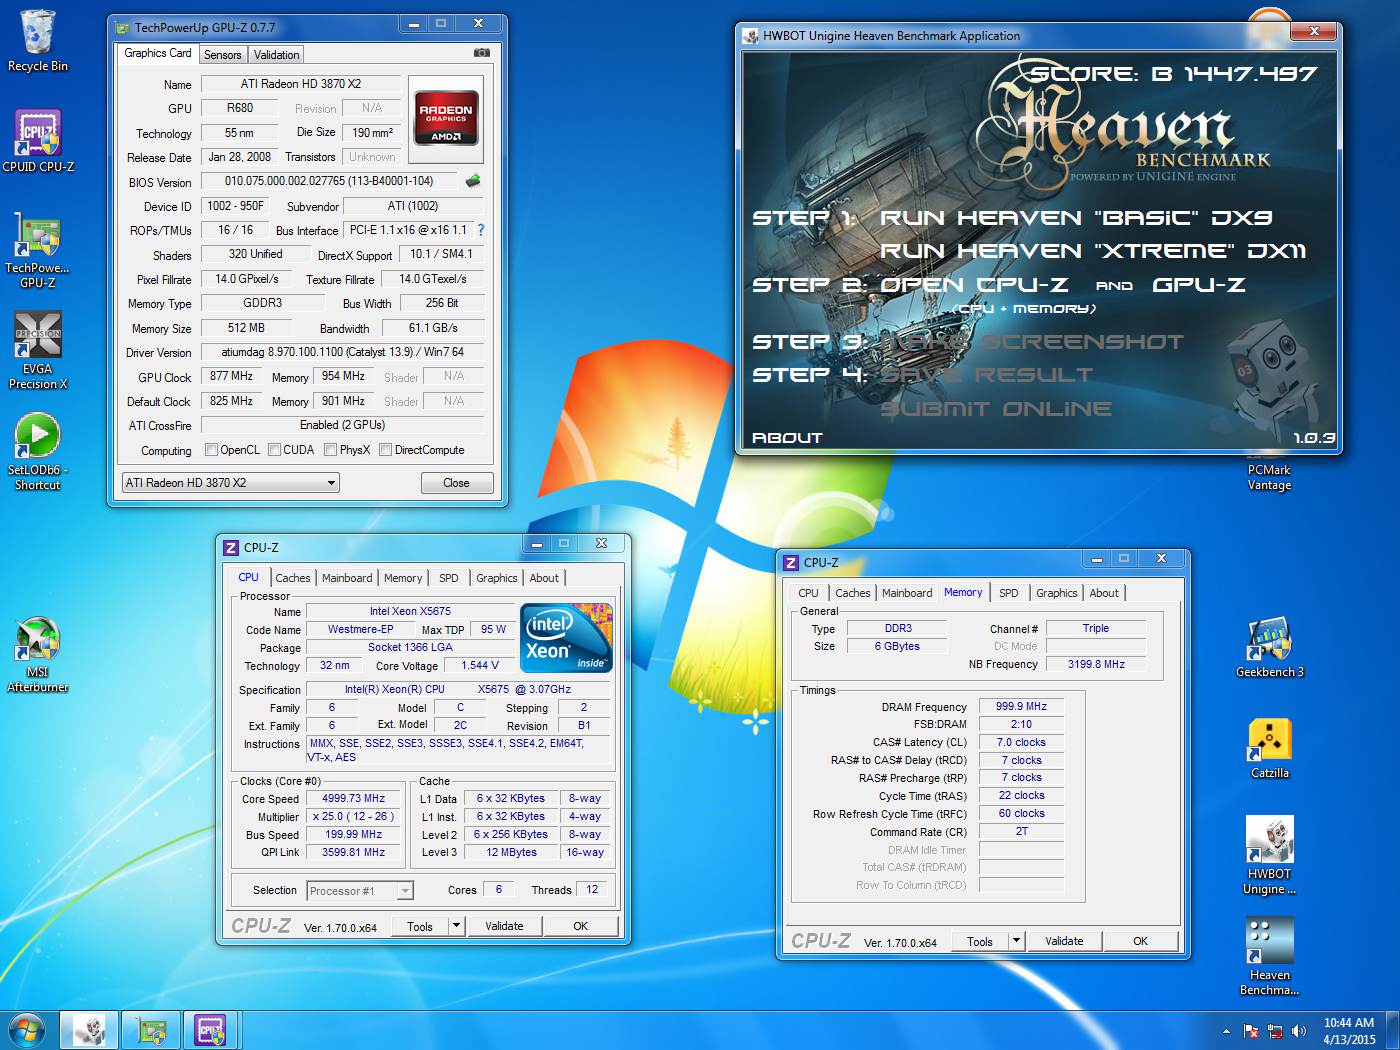
Task: Open About tab in left CPU-Z window
Action: [544, 578]
